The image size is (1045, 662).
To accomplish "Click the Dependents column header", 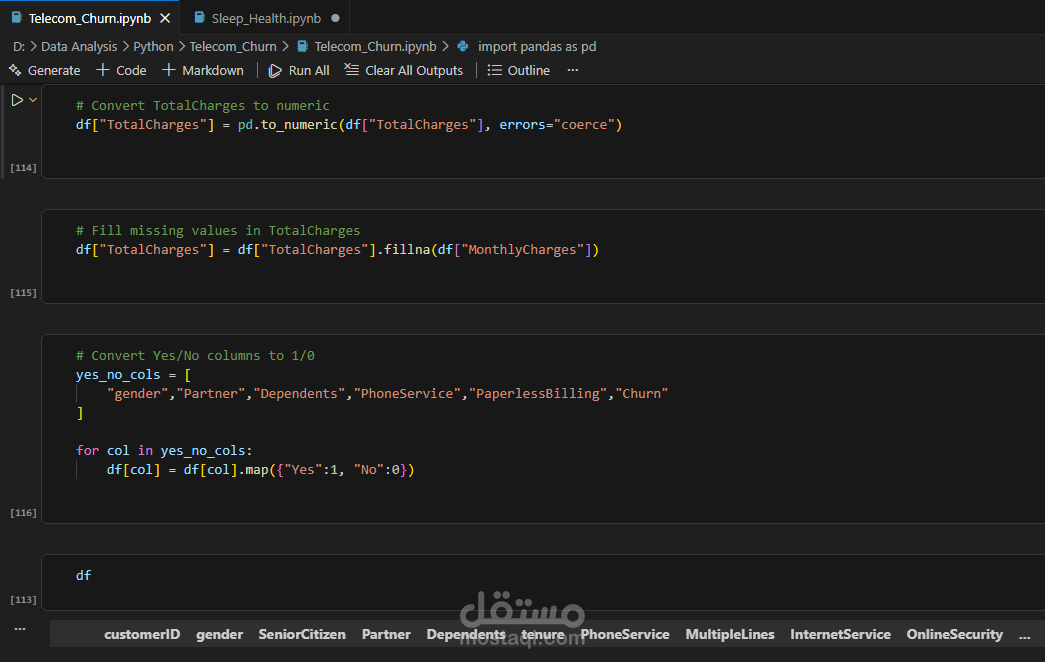I will pyautogui.click(x=466, y=634).
